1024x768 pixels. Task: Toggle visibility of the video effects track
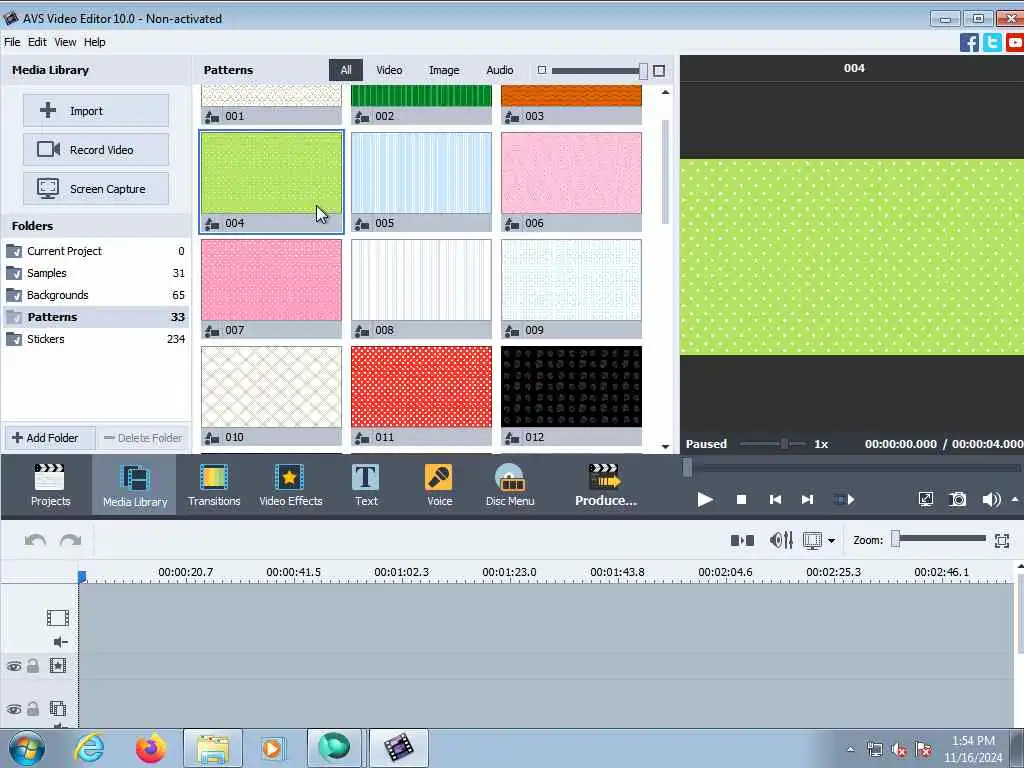14,666
